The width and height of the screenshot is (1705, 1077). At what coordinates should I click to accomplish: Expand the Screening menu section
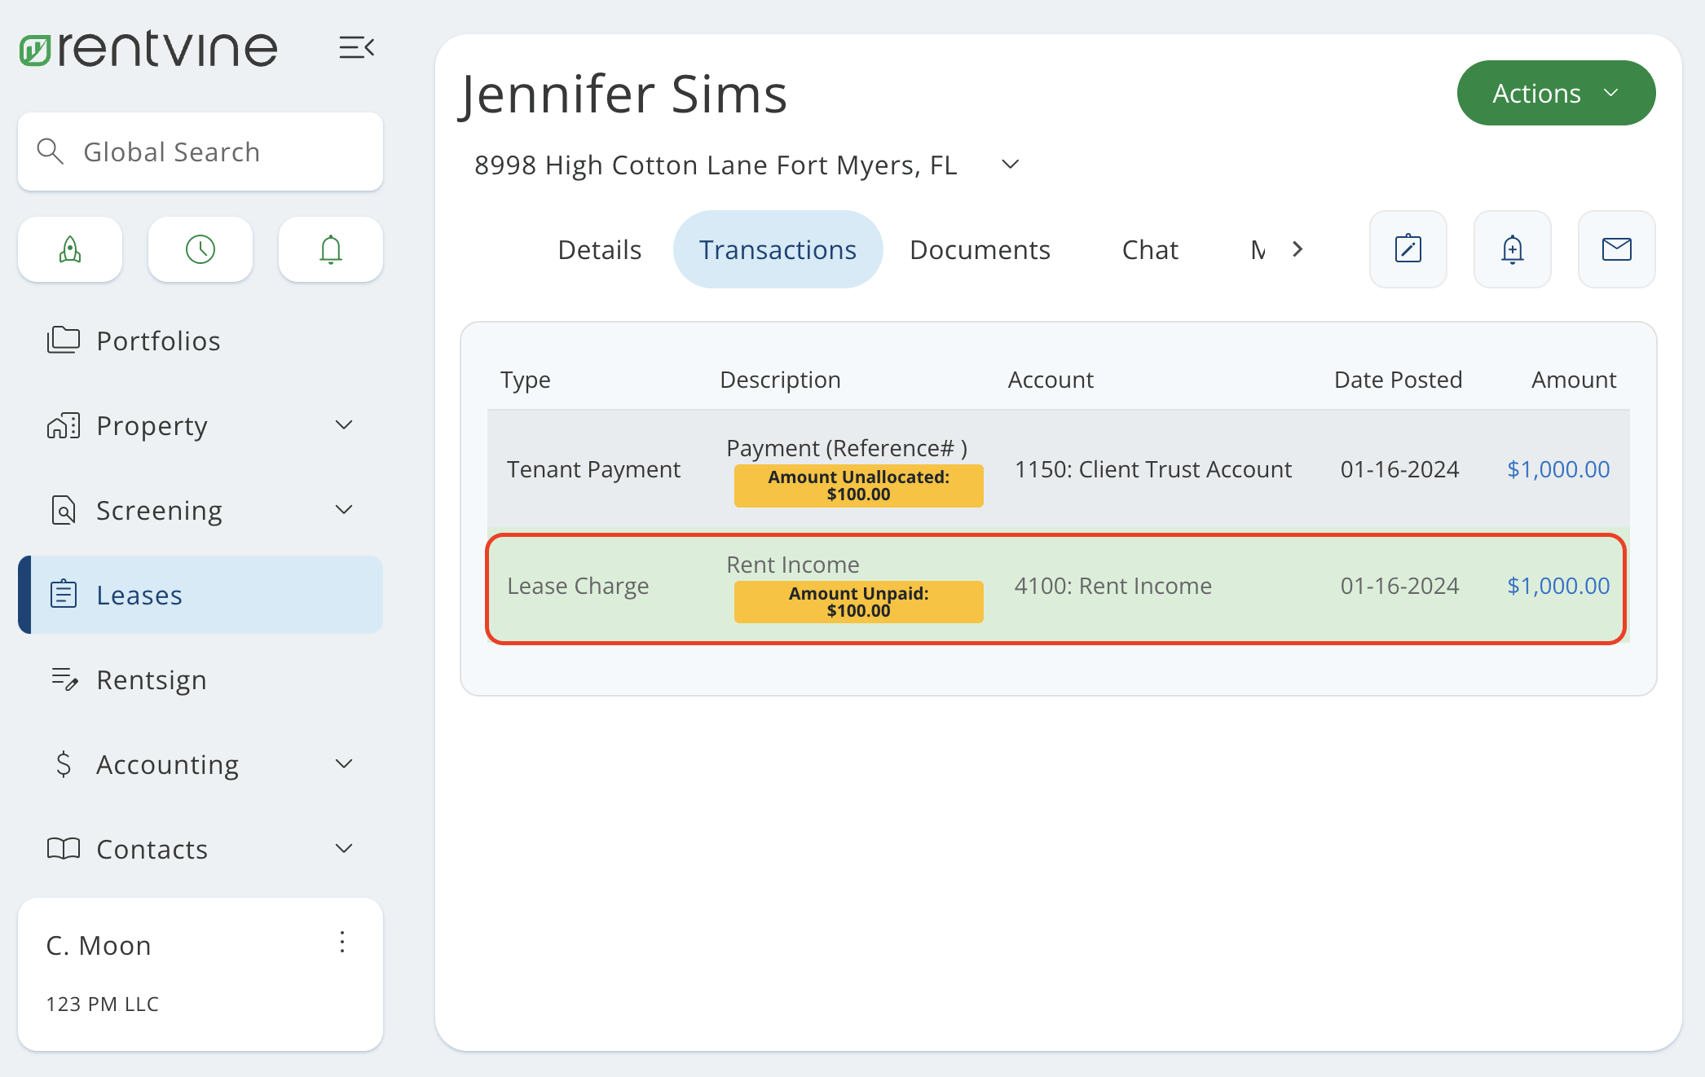(343, 510)
